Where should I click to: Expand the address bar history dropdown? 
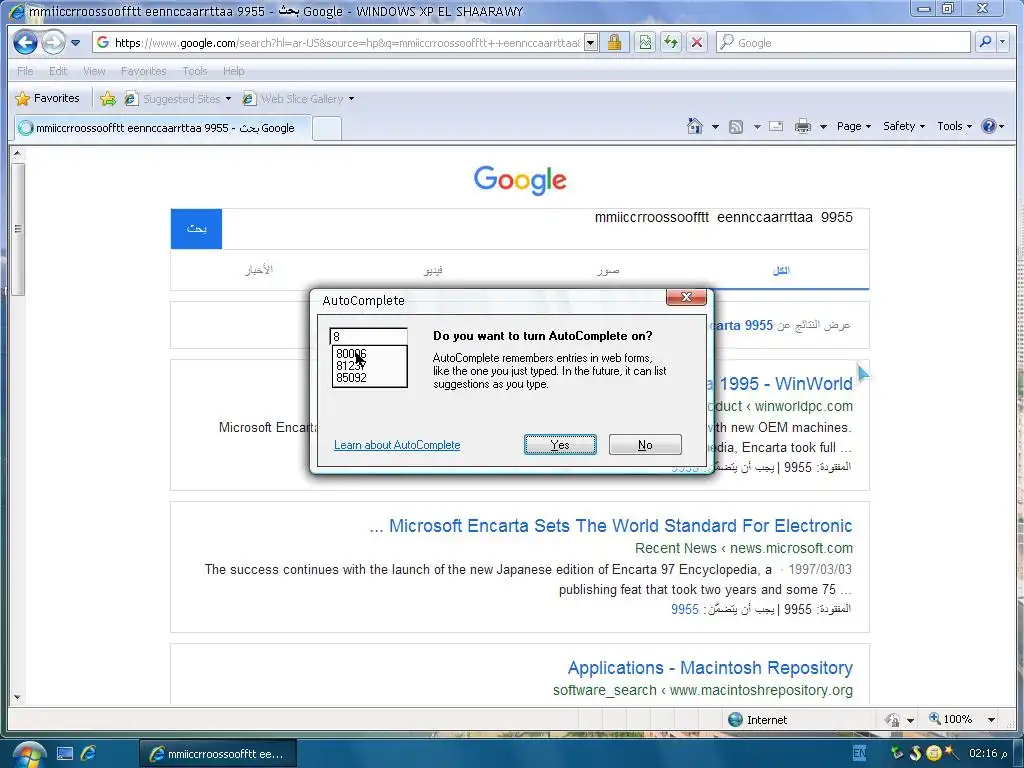590,43
